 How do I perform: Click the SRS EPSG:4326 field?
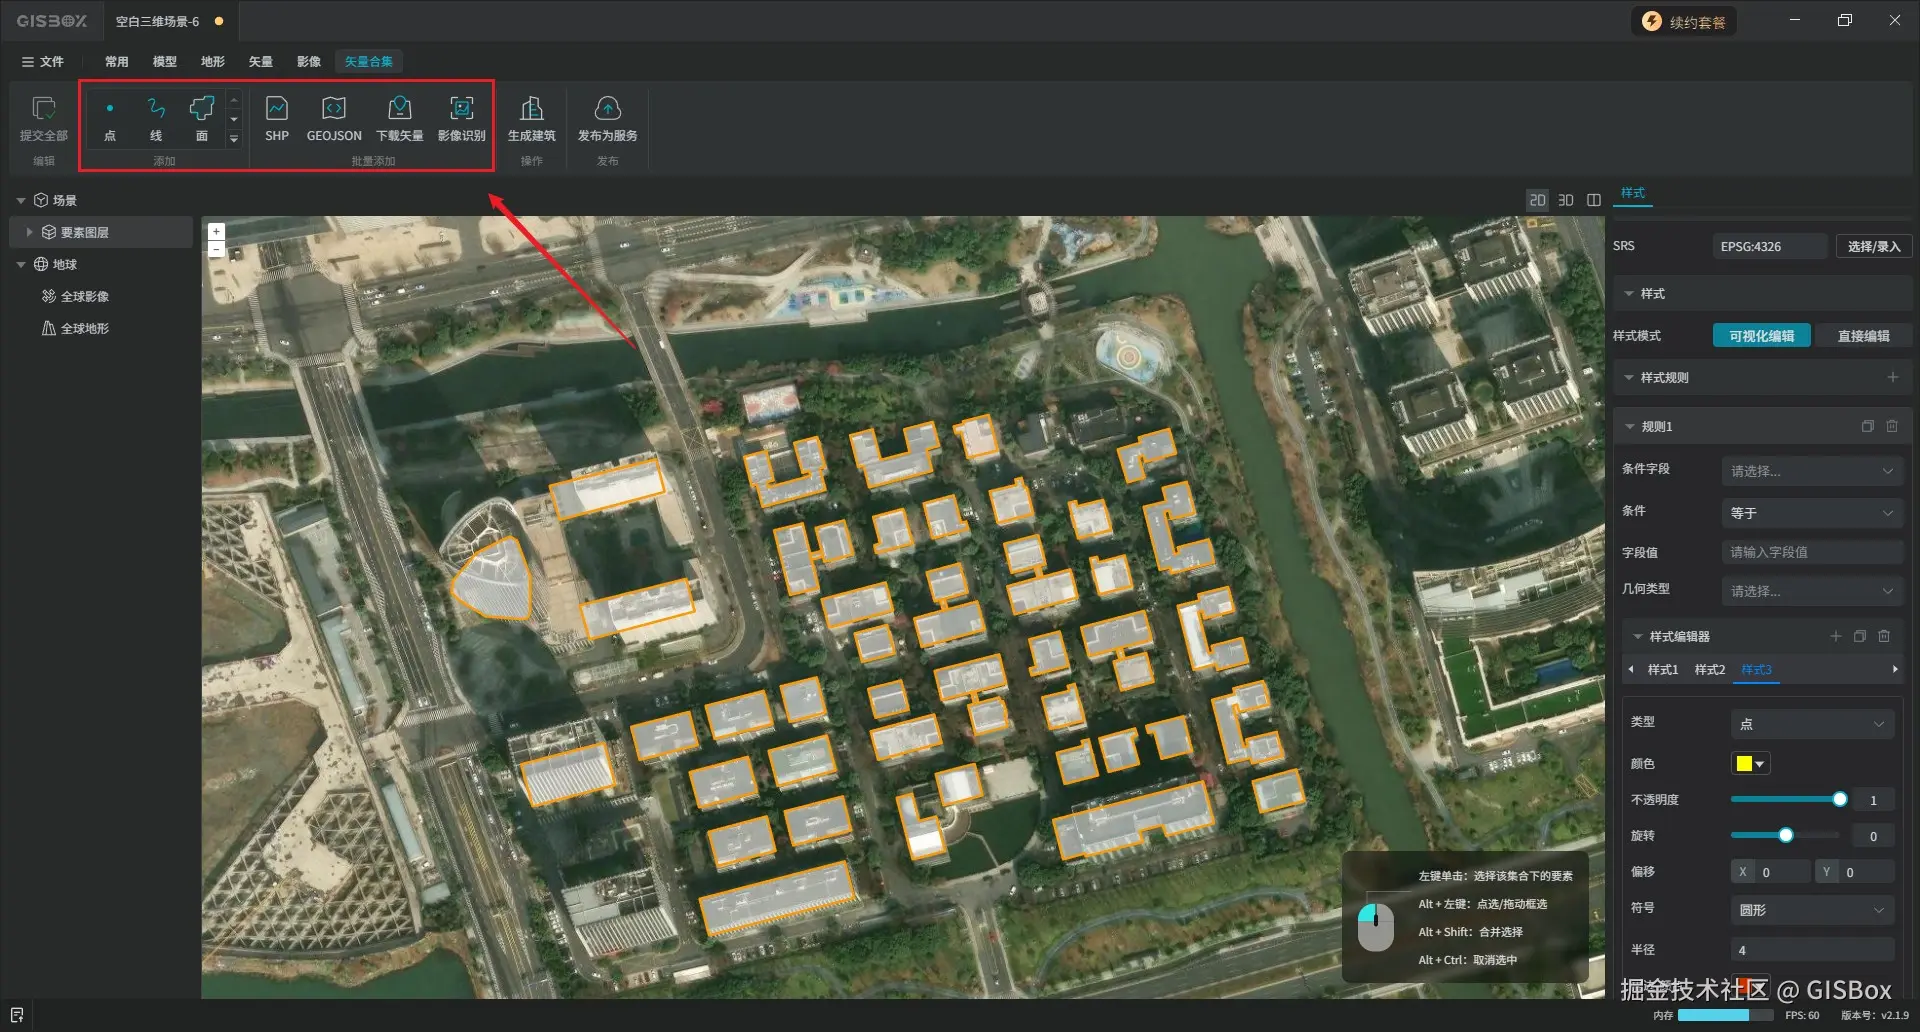[x=1770, y=246]
